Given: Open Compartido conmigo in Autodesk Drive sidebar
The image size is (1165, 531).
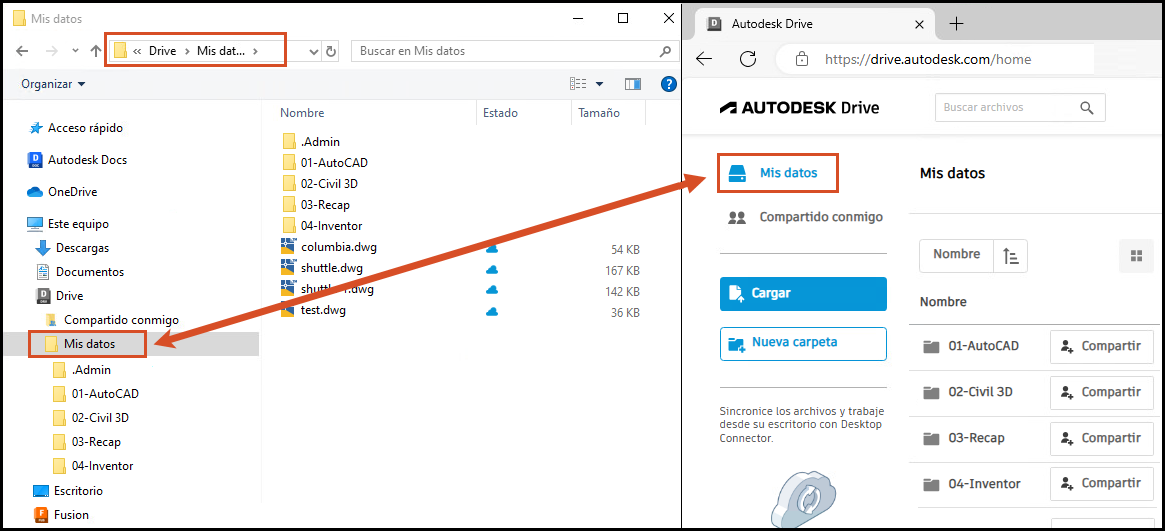Looking at the screenshot, I should (806, 218).
